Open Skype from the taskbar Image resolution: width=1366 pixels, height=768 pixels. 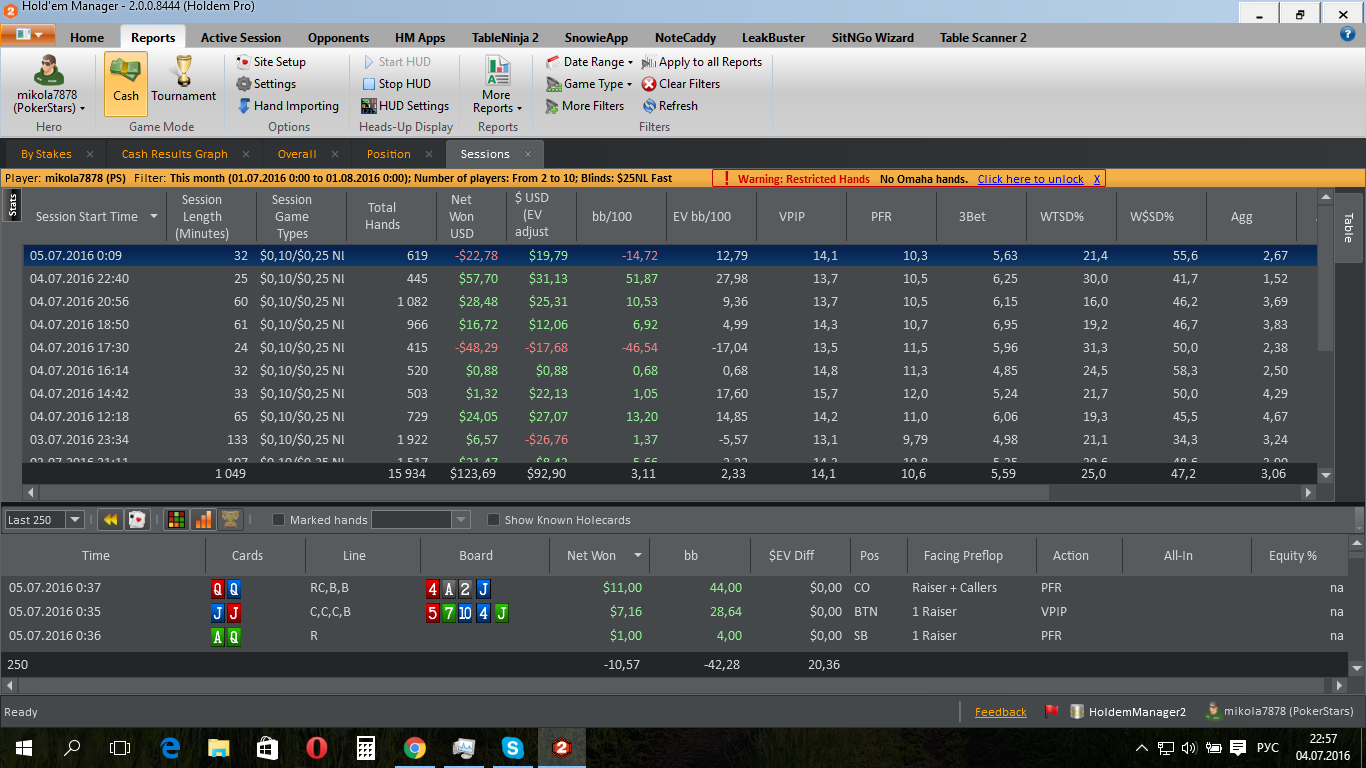[512, 747]
